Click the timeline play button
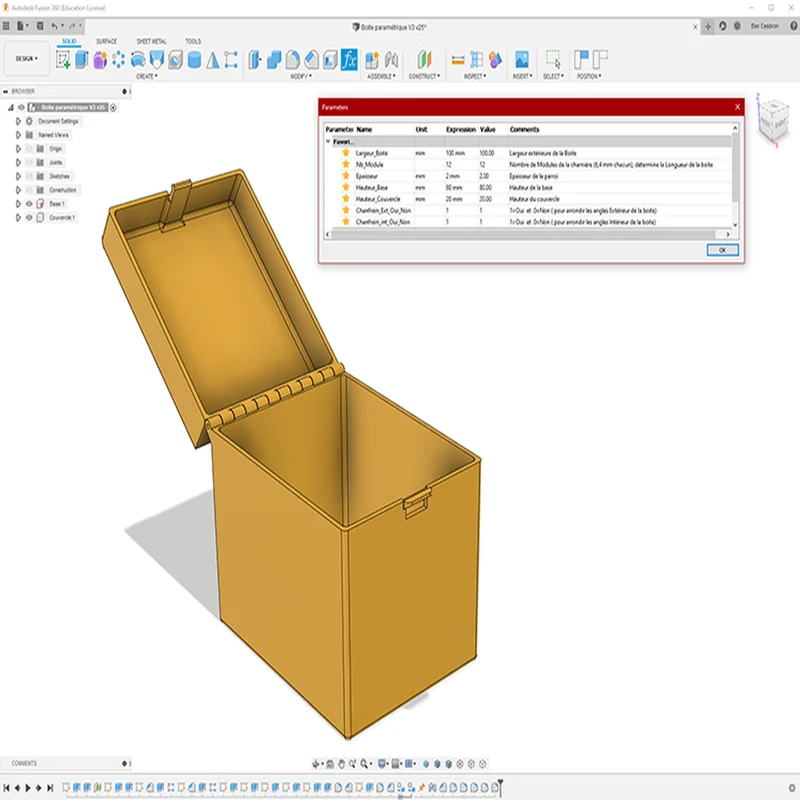The image size is (800, 800). 28,788
